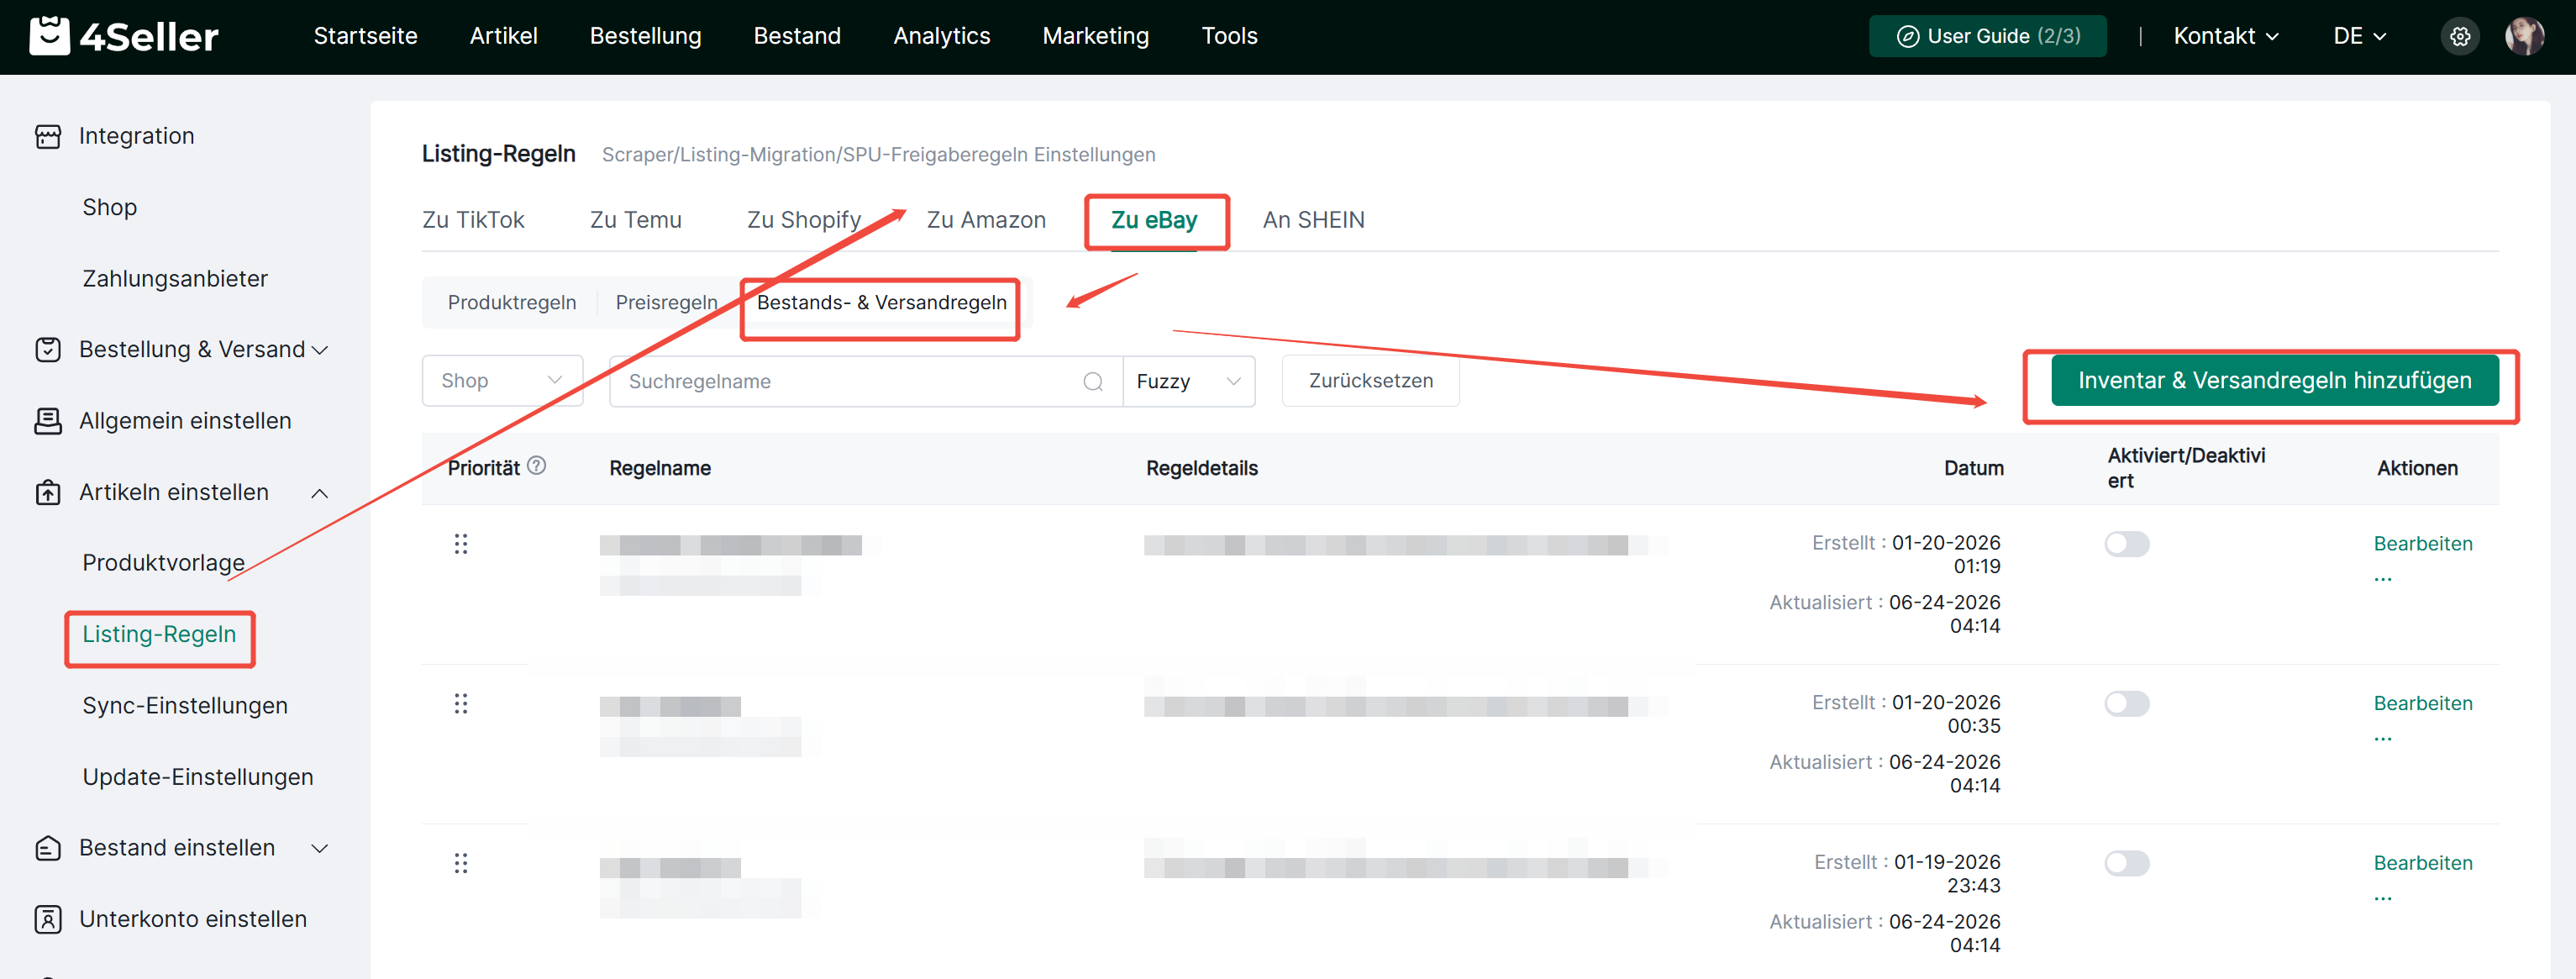This screenshot has width=2576, height=979.
Task: Expand the Bestand einstellen section
Action: point(320,849)
